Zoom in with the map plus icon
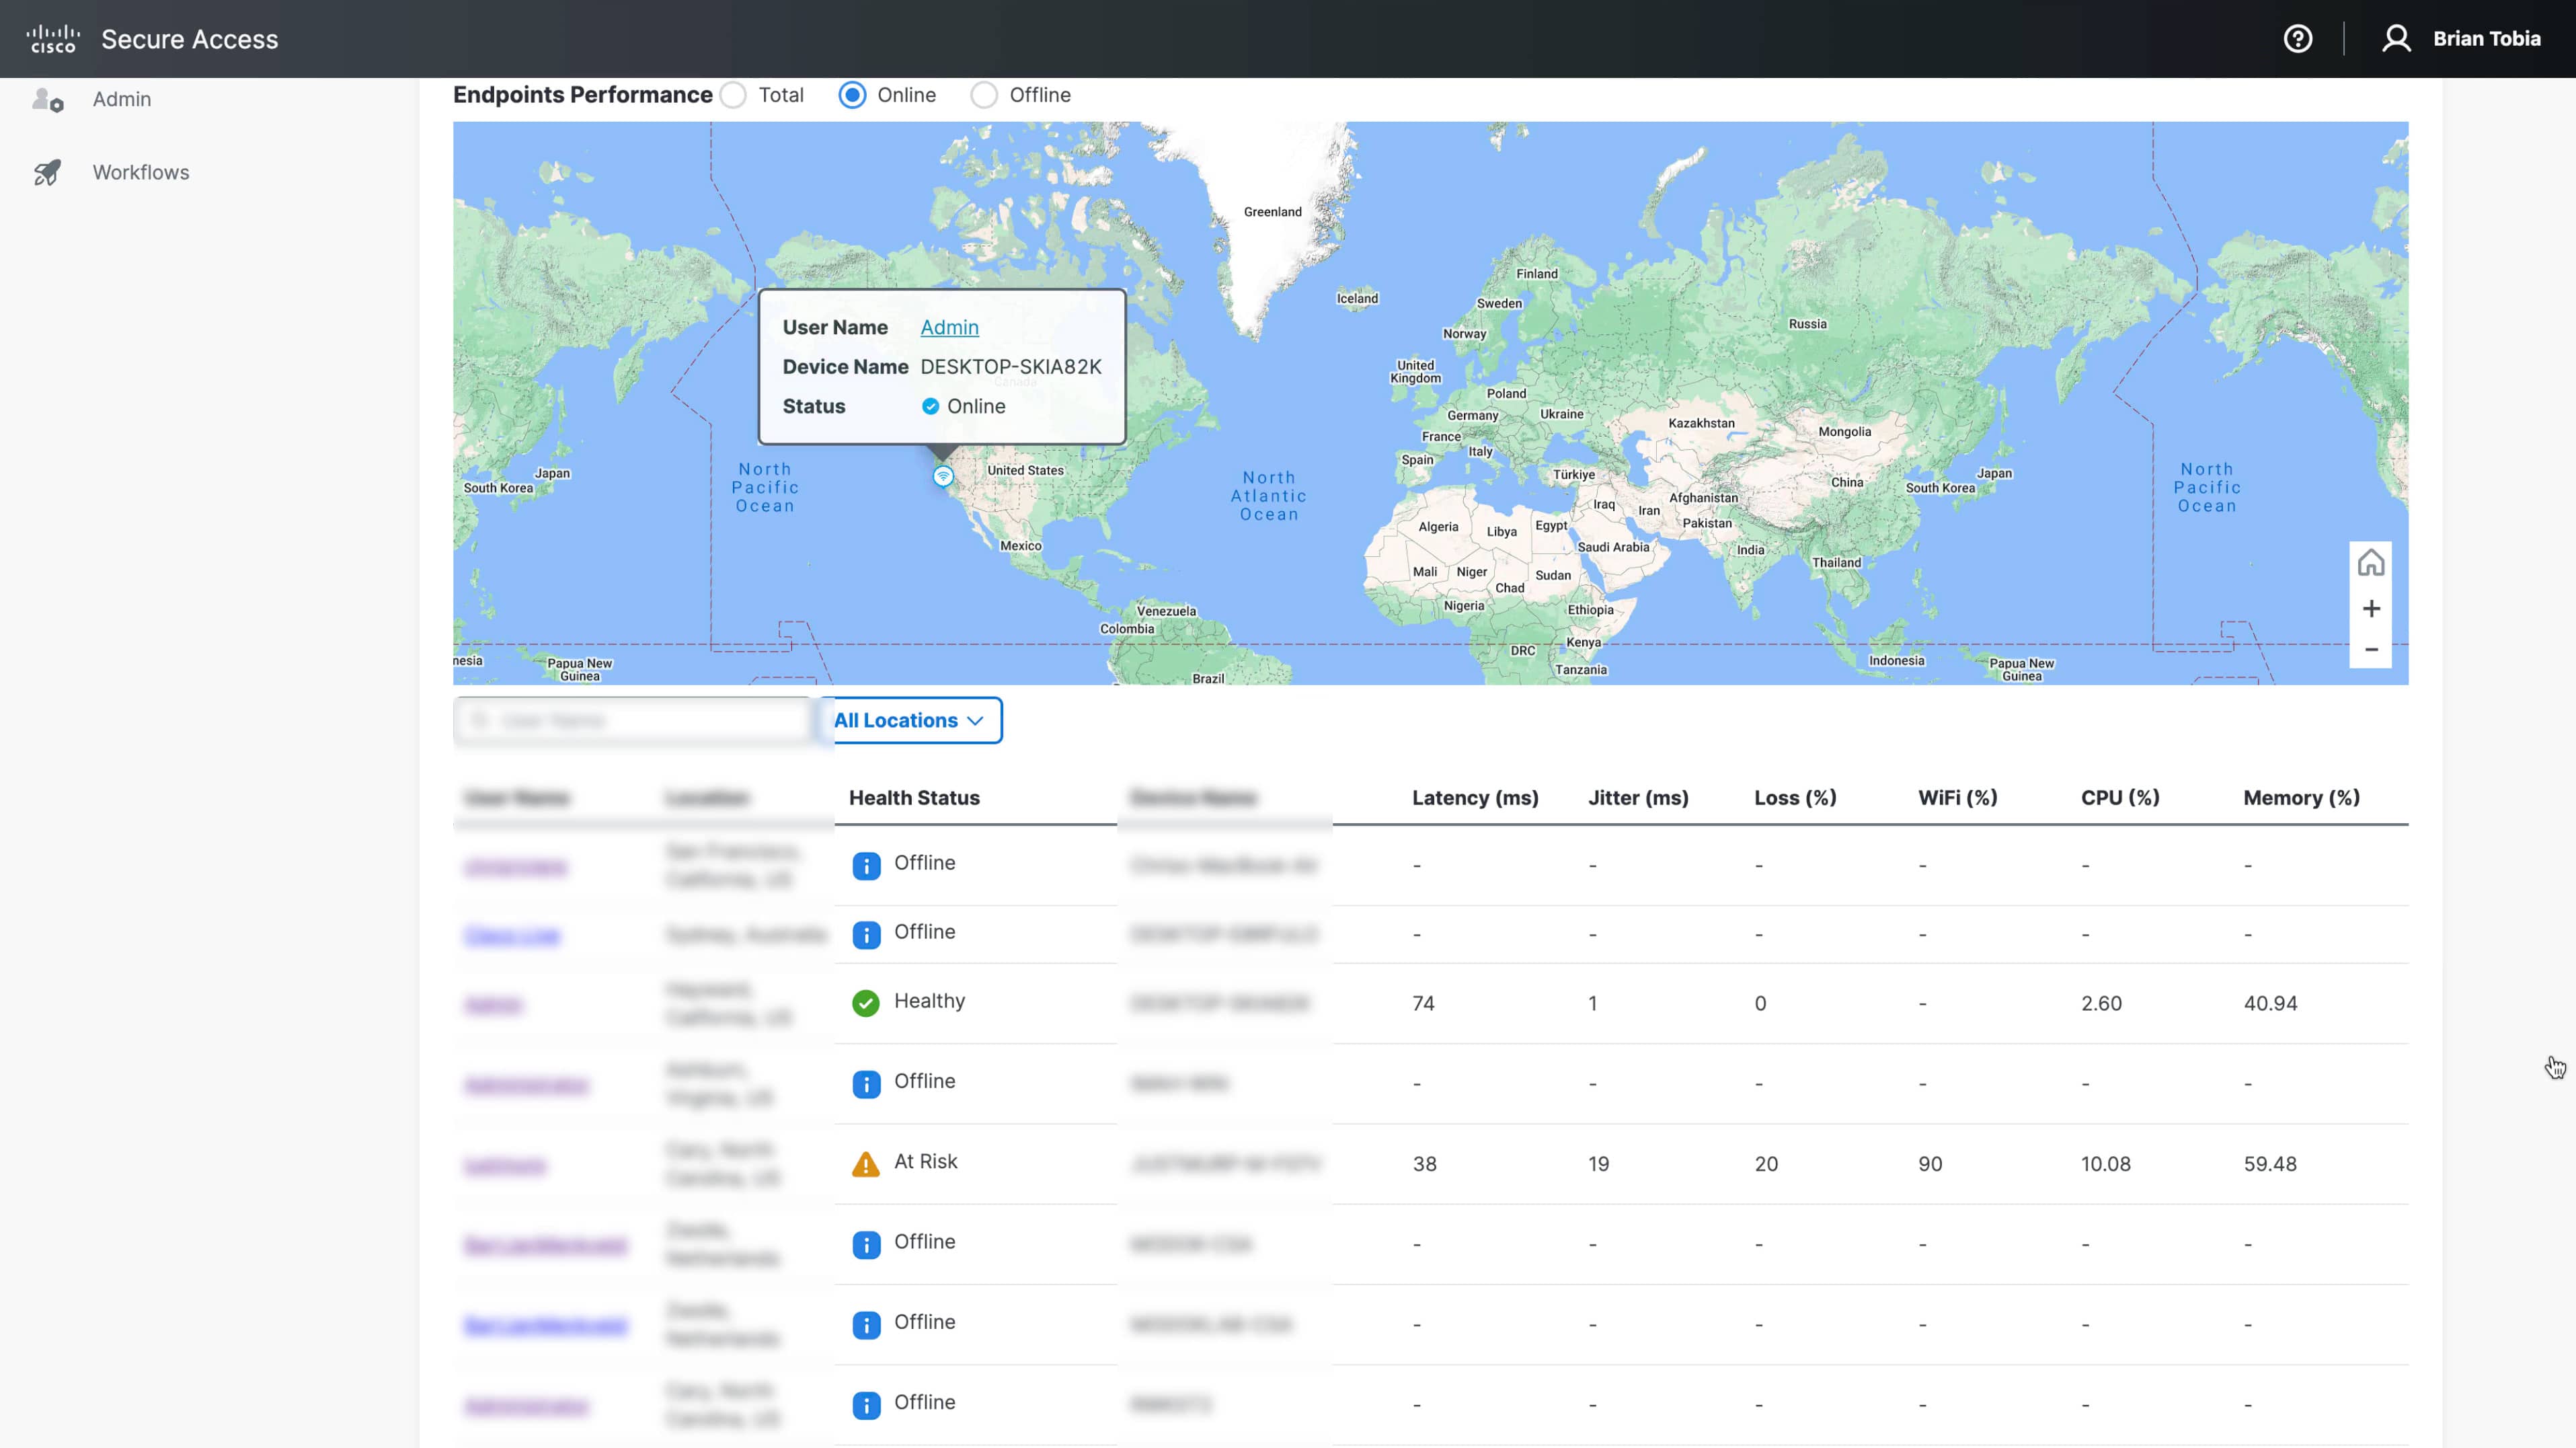2576x1448 pixels. click(x=2370, y=609)
